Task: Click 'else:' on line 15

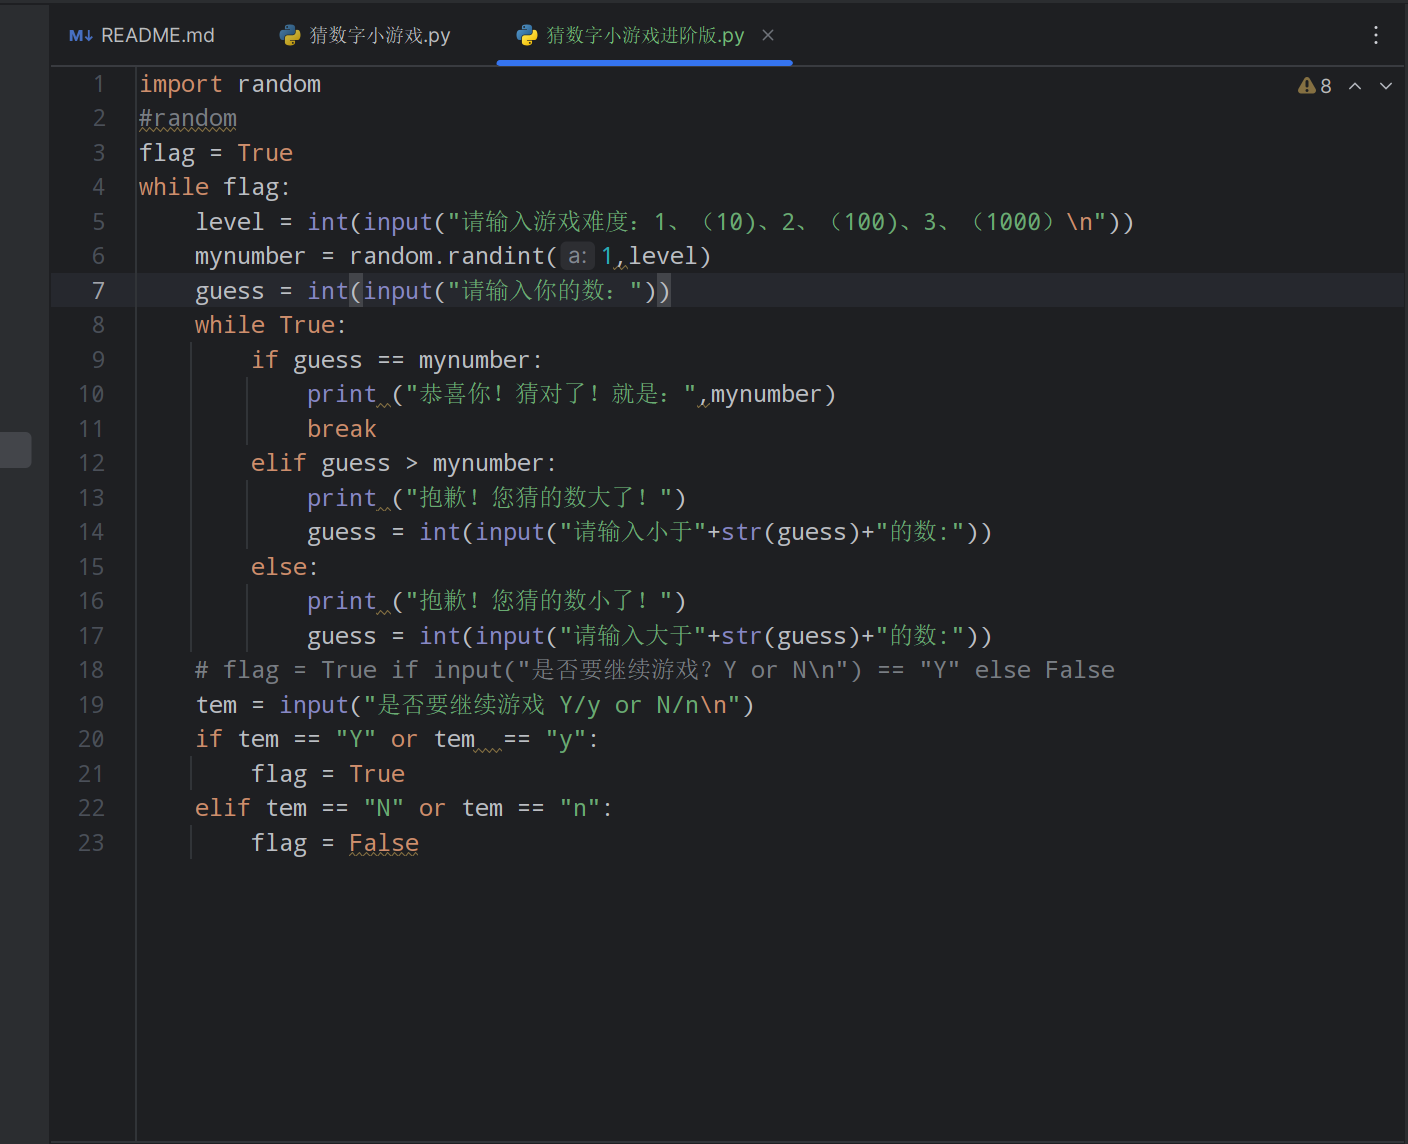Action: point(285,567)
